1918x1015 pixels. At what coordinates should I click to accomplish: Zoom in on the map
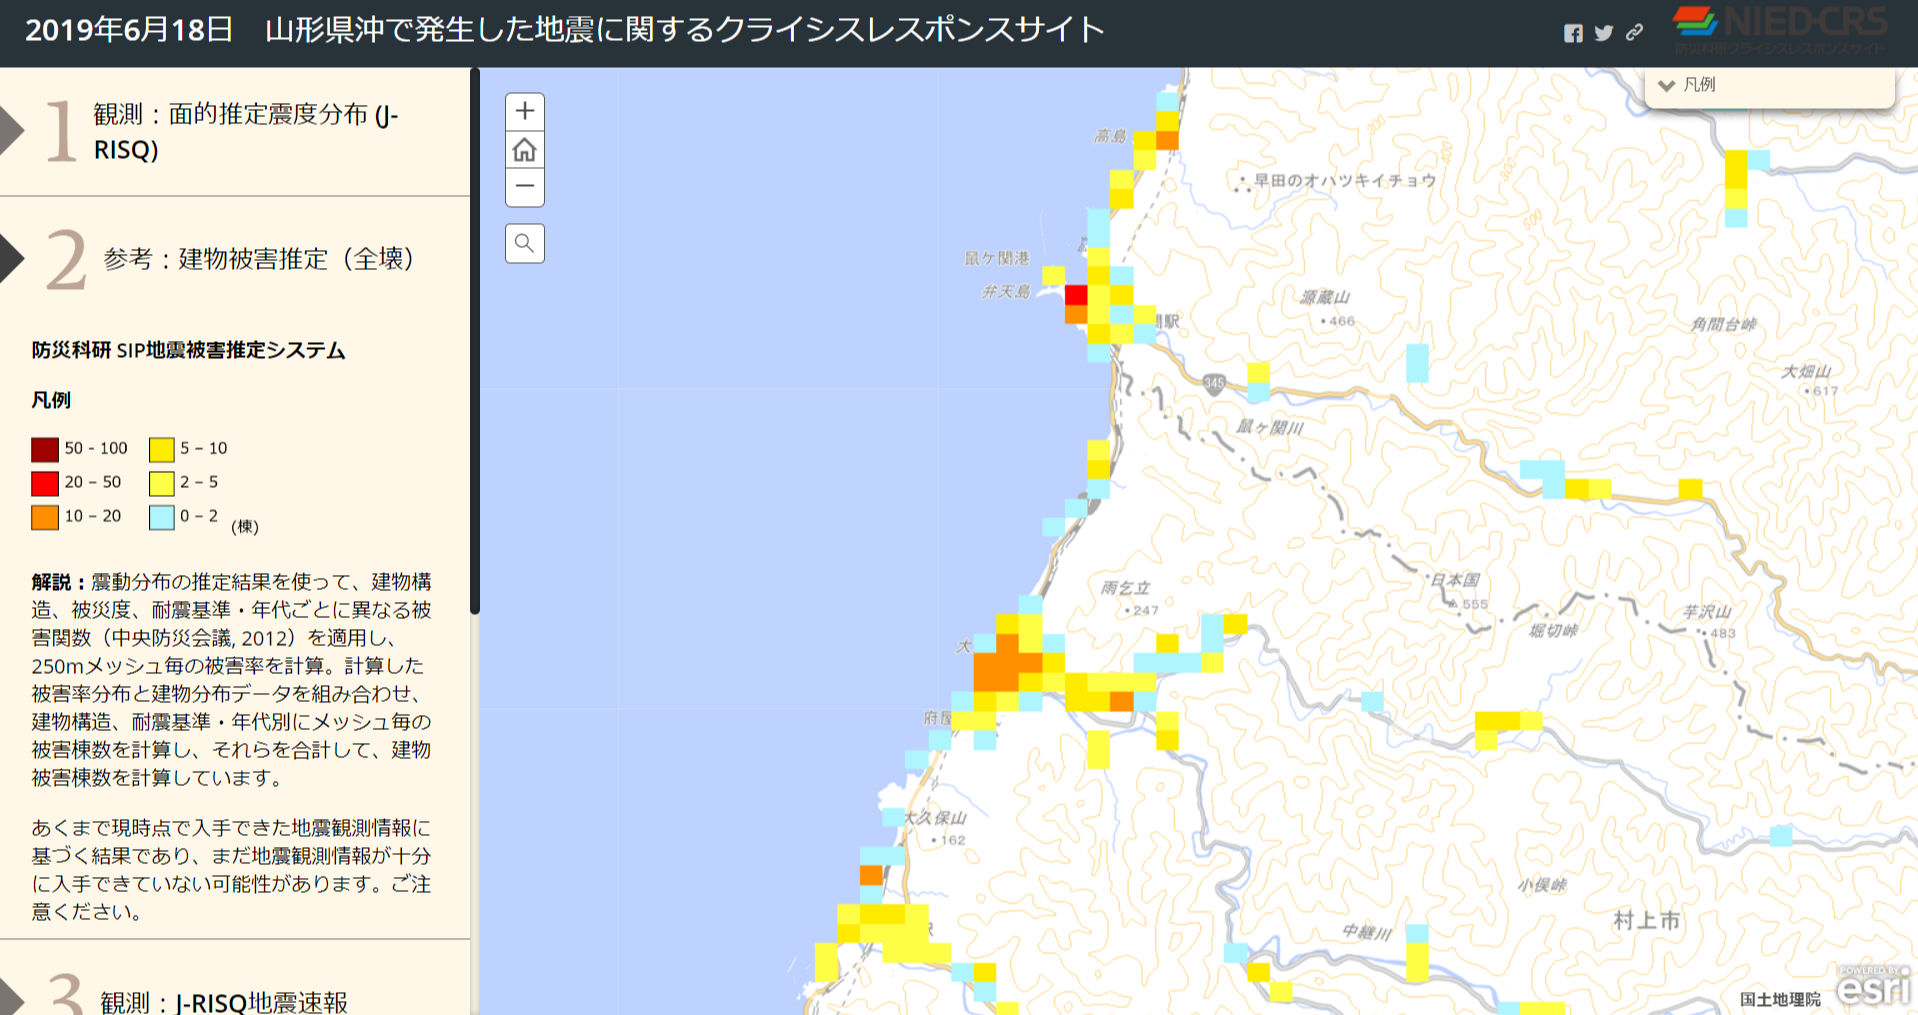tap(524, 111)
